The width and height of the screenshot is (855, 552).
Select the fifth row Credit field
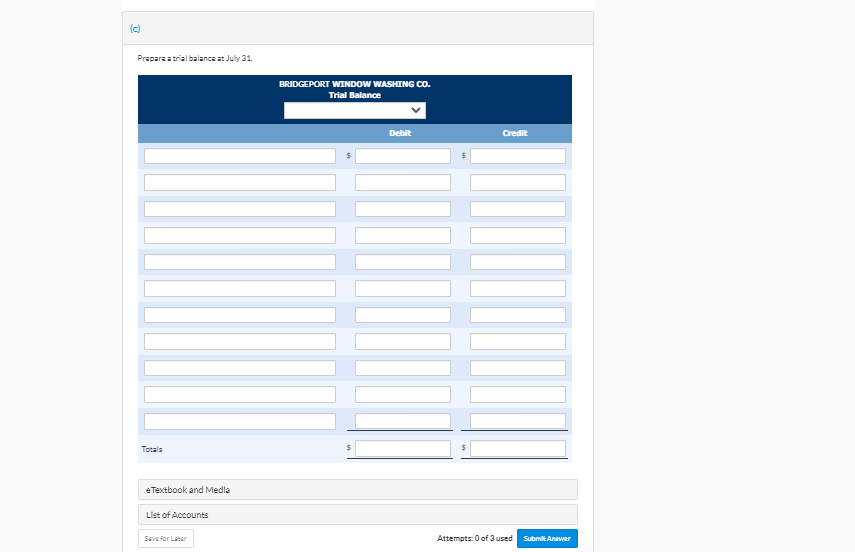pos(518,262)
